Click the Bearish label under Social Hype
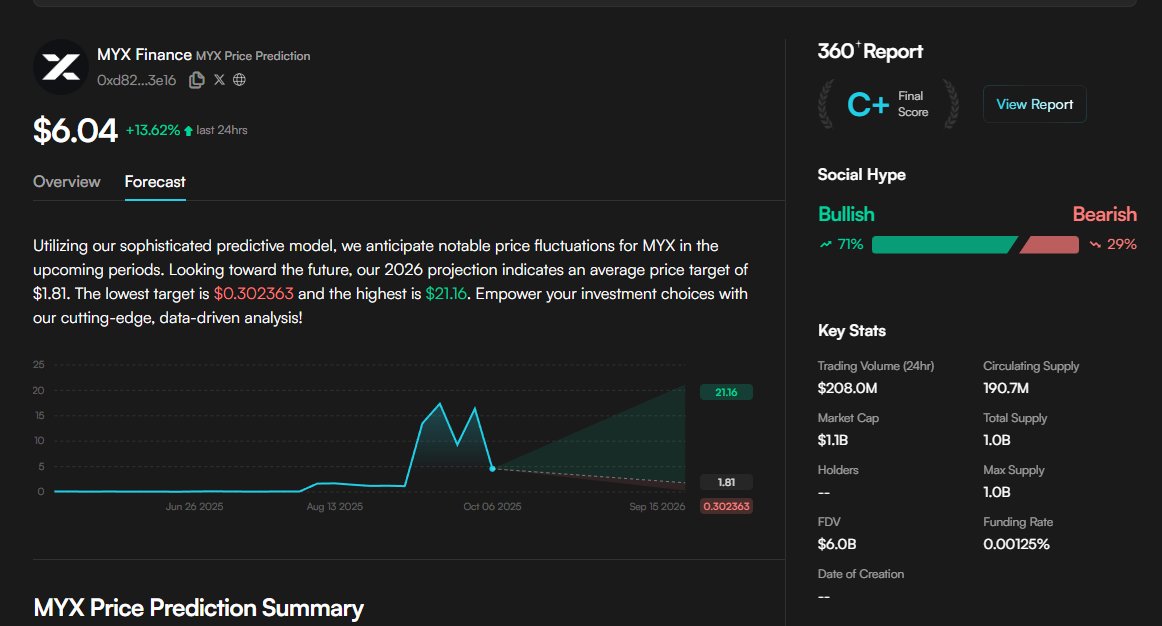The image size is (1162, 626). coord(1104,214)
